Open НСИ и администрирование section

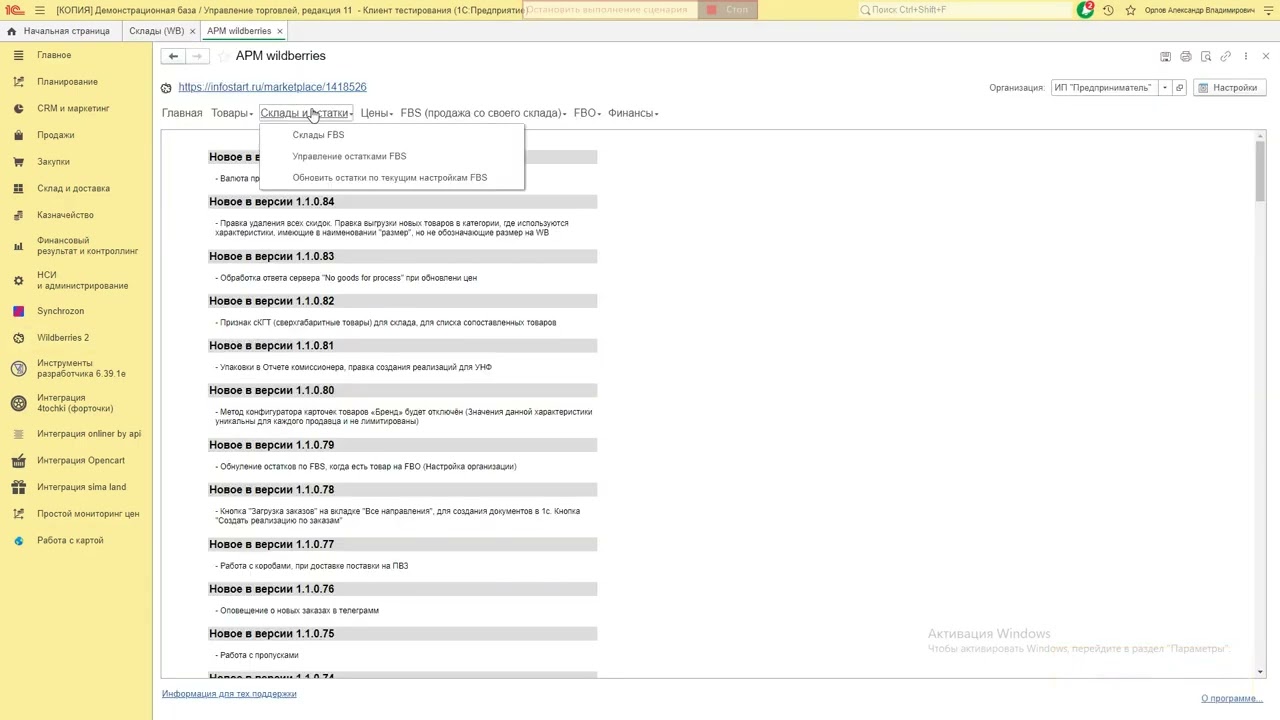point(82,280)
